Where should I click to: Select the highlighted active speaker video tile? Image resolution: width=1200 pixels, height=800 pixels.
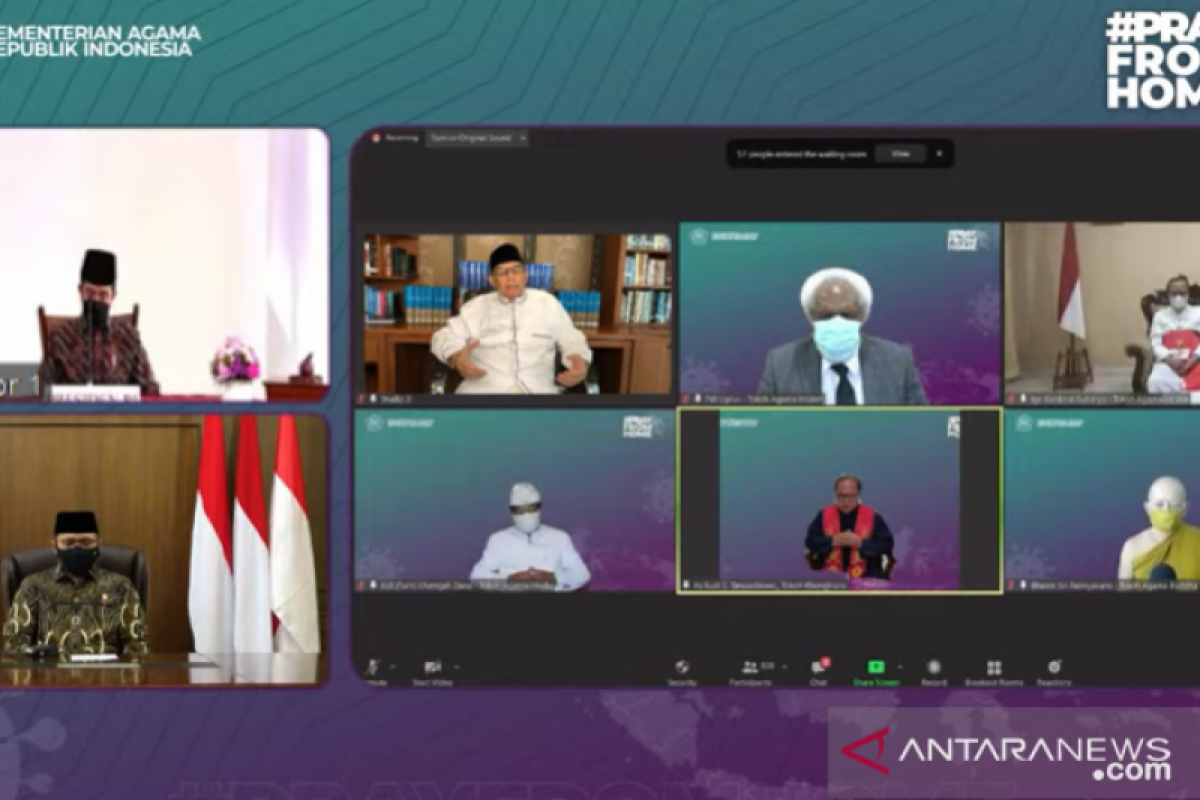pyautogui.click(x=839, y=500)
